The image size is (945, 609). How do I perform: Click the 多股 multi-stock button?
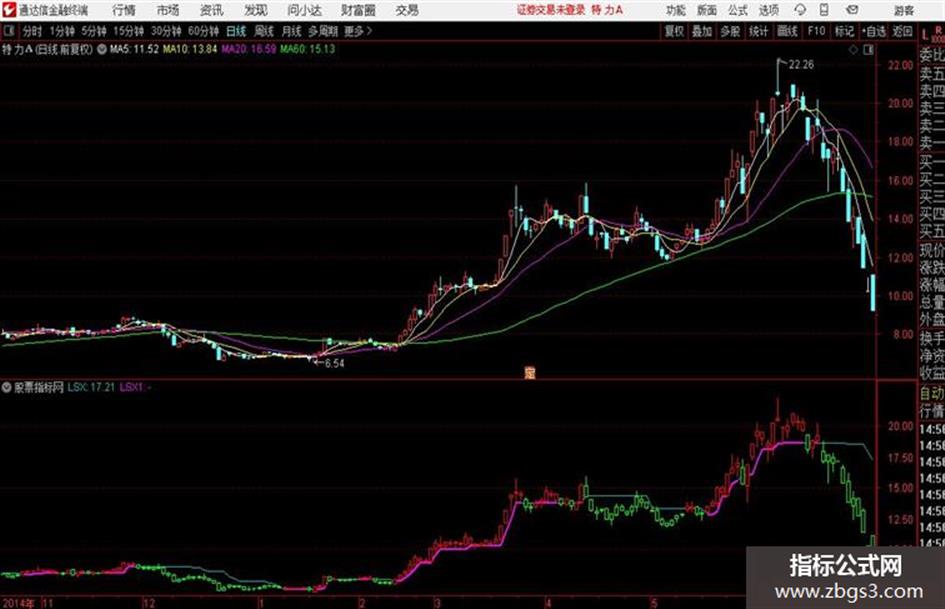click(x=730, y=31)
